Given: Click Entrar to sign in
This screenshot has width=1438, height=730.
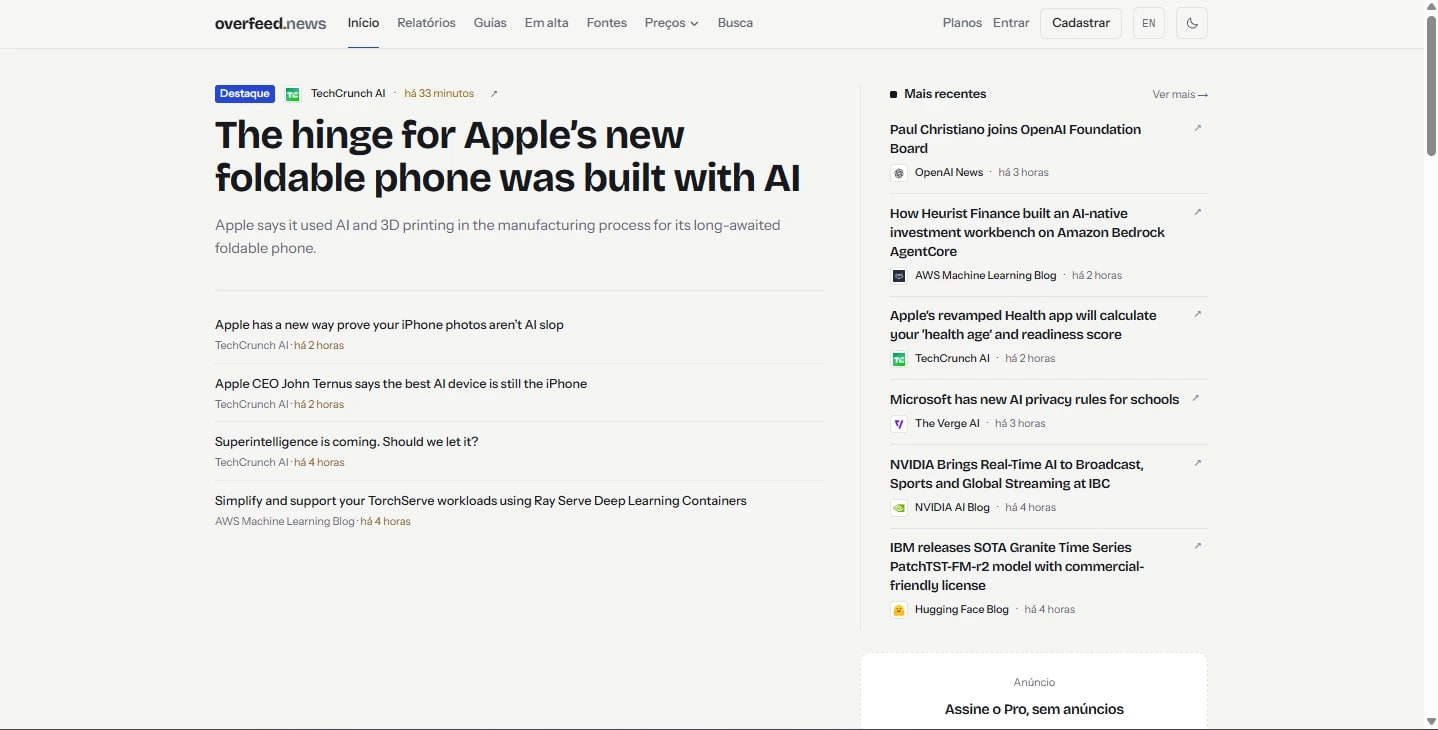Looking at the screenshot, I should click(1011, 23).
